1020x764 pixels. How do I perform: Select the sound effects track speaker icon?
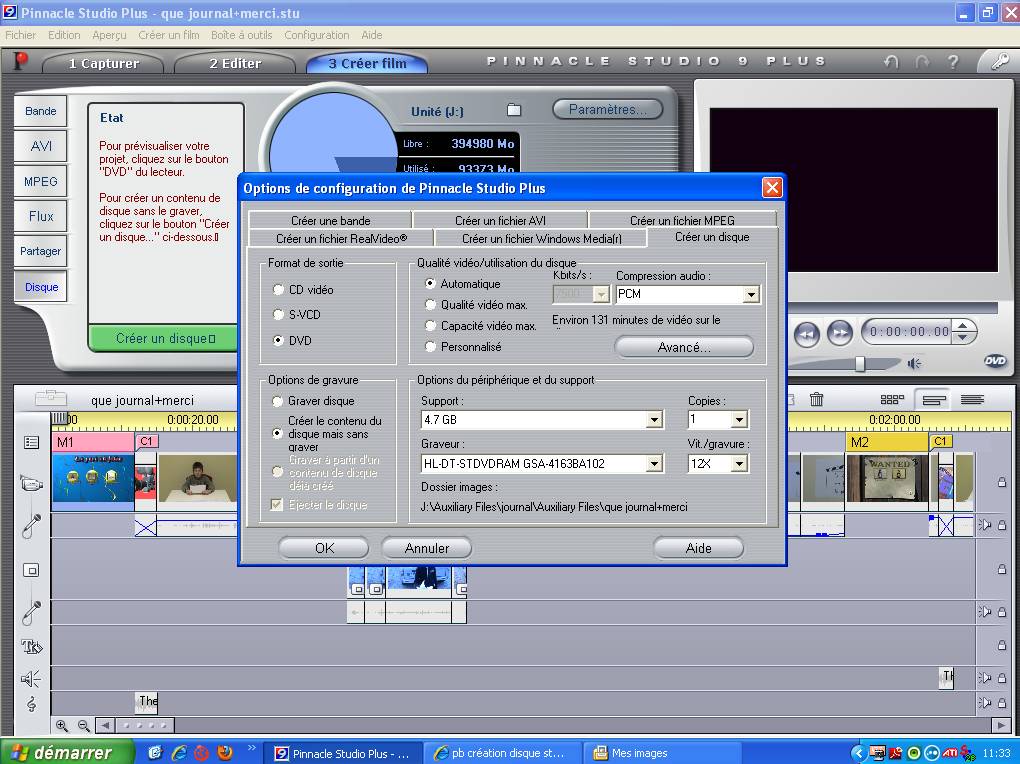point(31,679)
